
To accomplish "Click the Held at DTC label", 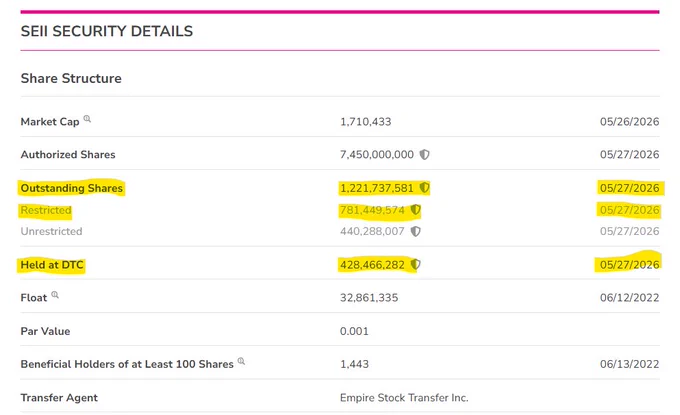I will pos(52,265).
